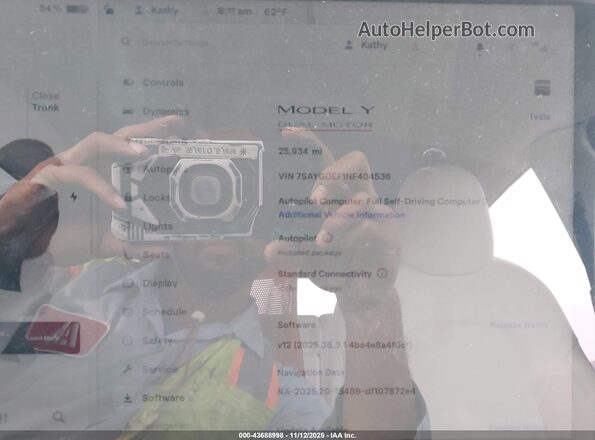Tap the 25,934 mi odometer reading
Viewport: 595px width, 440px height.
(300, 151)
